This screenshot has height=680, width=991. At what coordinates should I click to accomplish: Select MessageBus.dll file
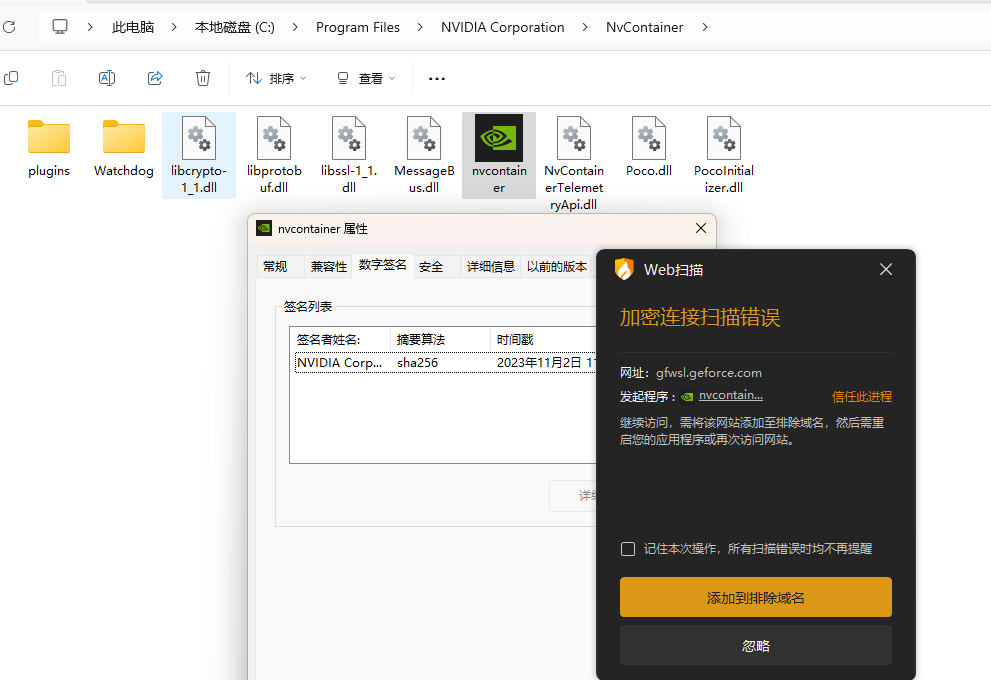(x=424, y=155)
